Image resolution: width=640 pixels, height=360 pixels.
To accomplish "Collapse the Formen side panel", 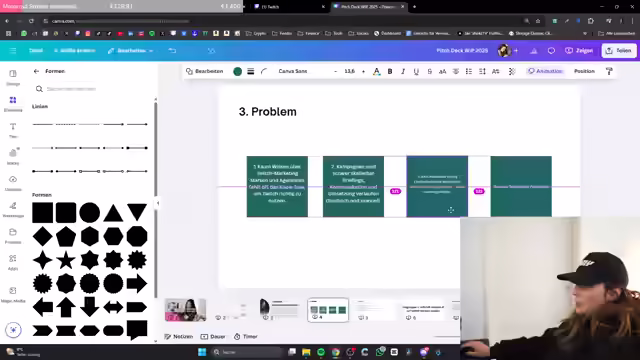I will (x=158, y=203).
